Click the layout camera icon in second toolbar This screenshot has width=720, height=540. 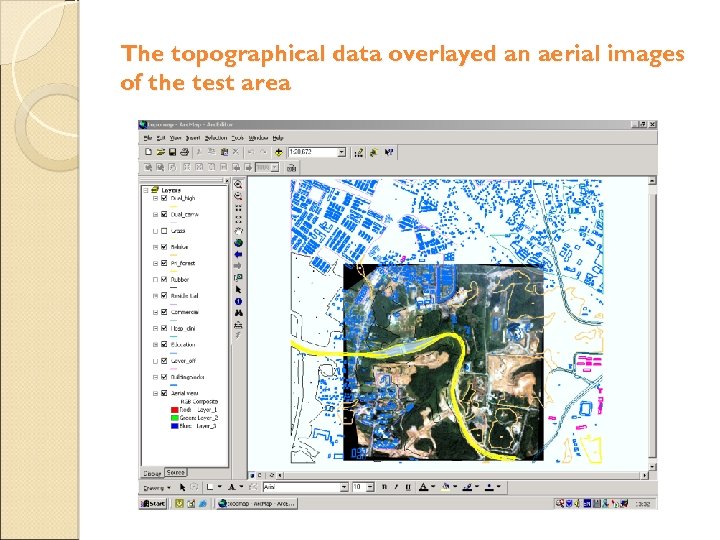pyautogui.click(x=291, y=168)
